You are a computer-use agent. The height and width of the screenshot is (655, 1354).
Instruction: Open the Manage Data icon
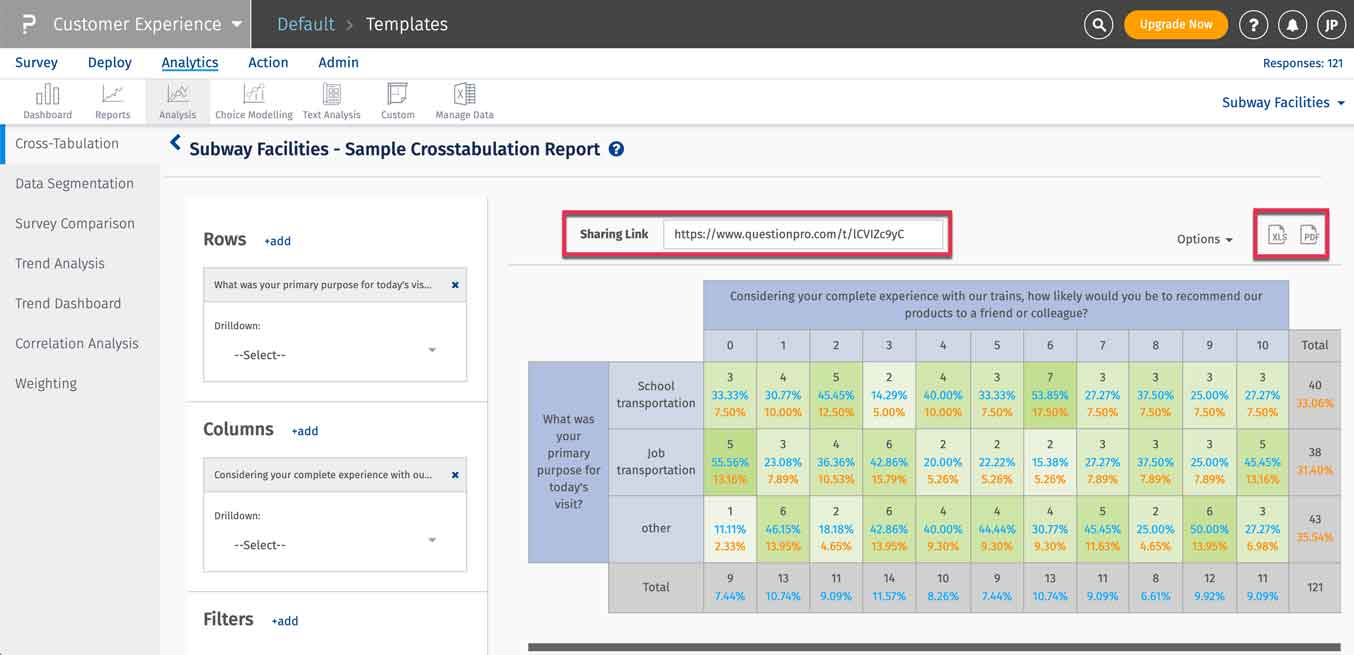464,102
